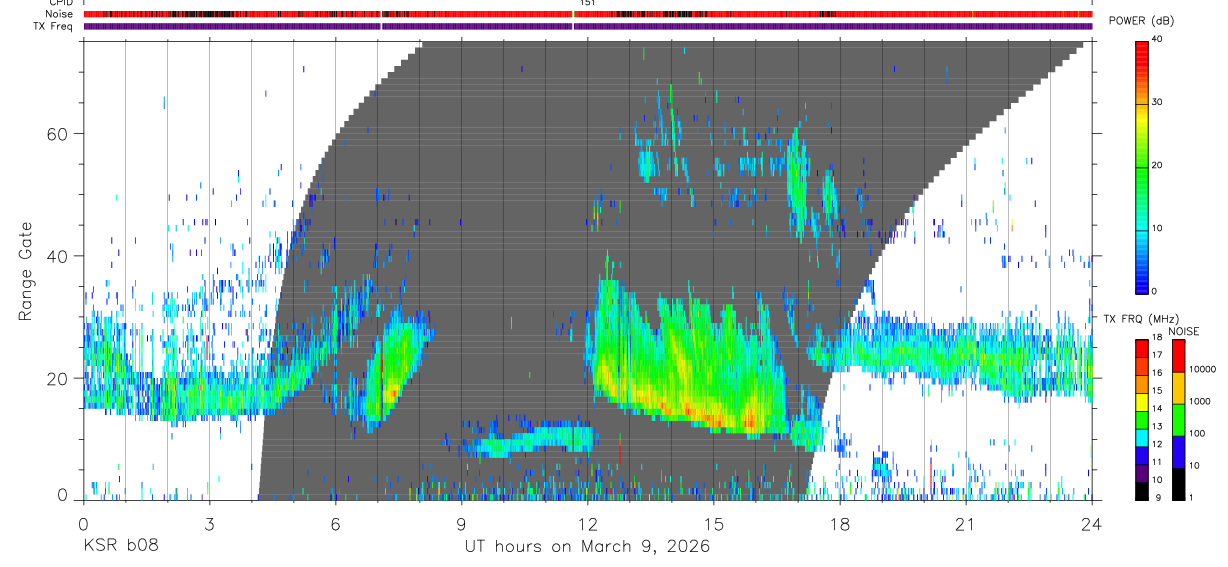Click the POWER (dB) colorbar title
The width and height of the screenshot is (1228, 567).
pos(1141,21)
